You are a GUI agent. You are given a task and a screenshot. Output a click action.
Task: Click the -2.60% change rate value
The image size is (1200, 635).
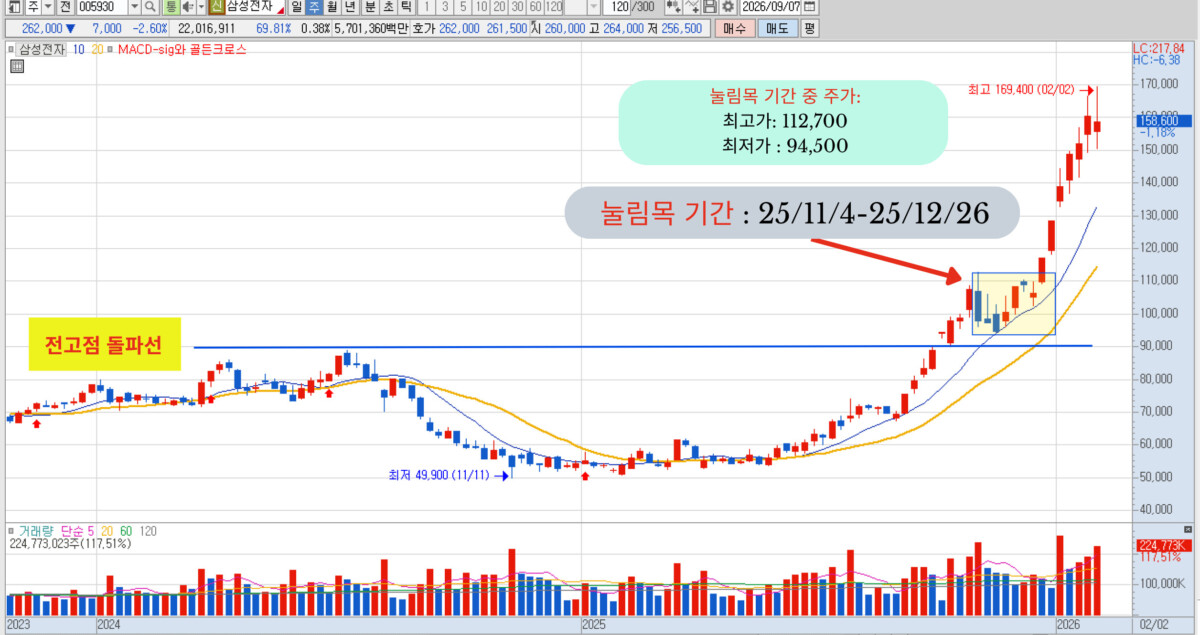point(152,28)
